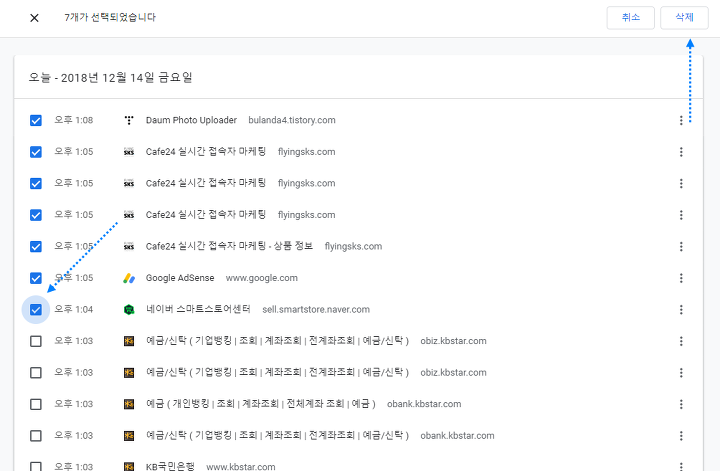The image size is (720, 471).
Task: Click the Google AdSense favicon
Action: [x=129, y=278]
